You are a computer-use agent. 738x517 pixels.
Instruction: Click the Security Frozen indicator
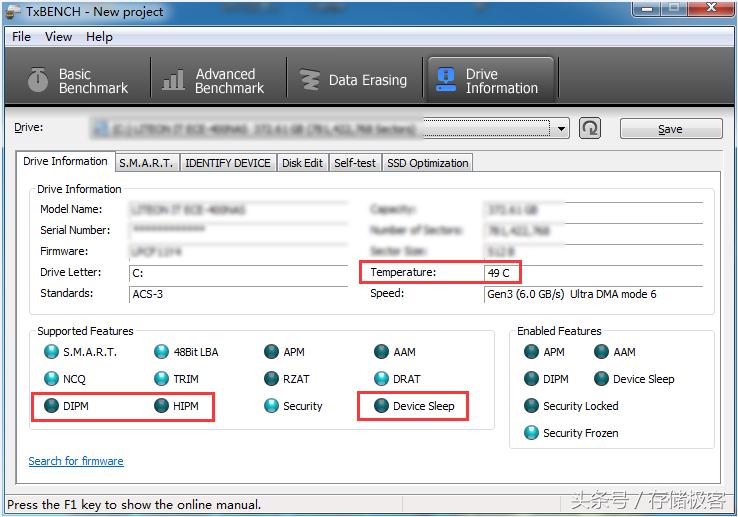coord(531,432)
